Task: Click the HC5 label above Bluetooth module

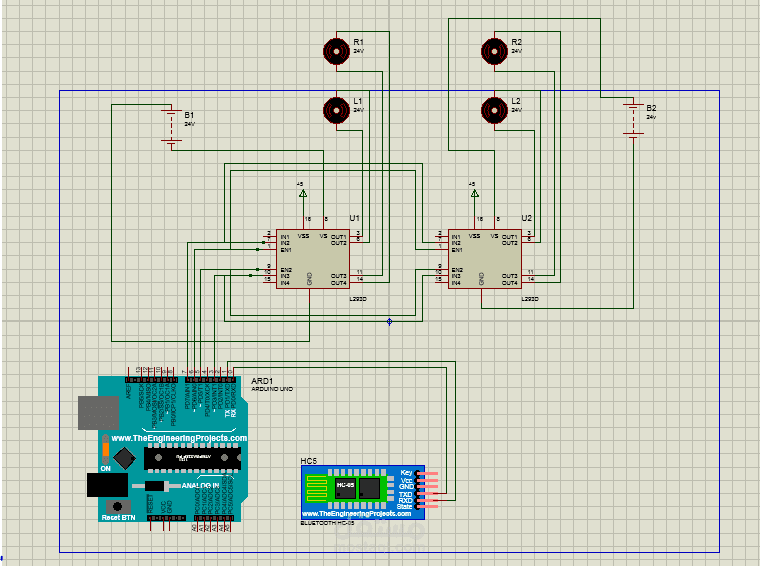Action: [x=308, y=461]
